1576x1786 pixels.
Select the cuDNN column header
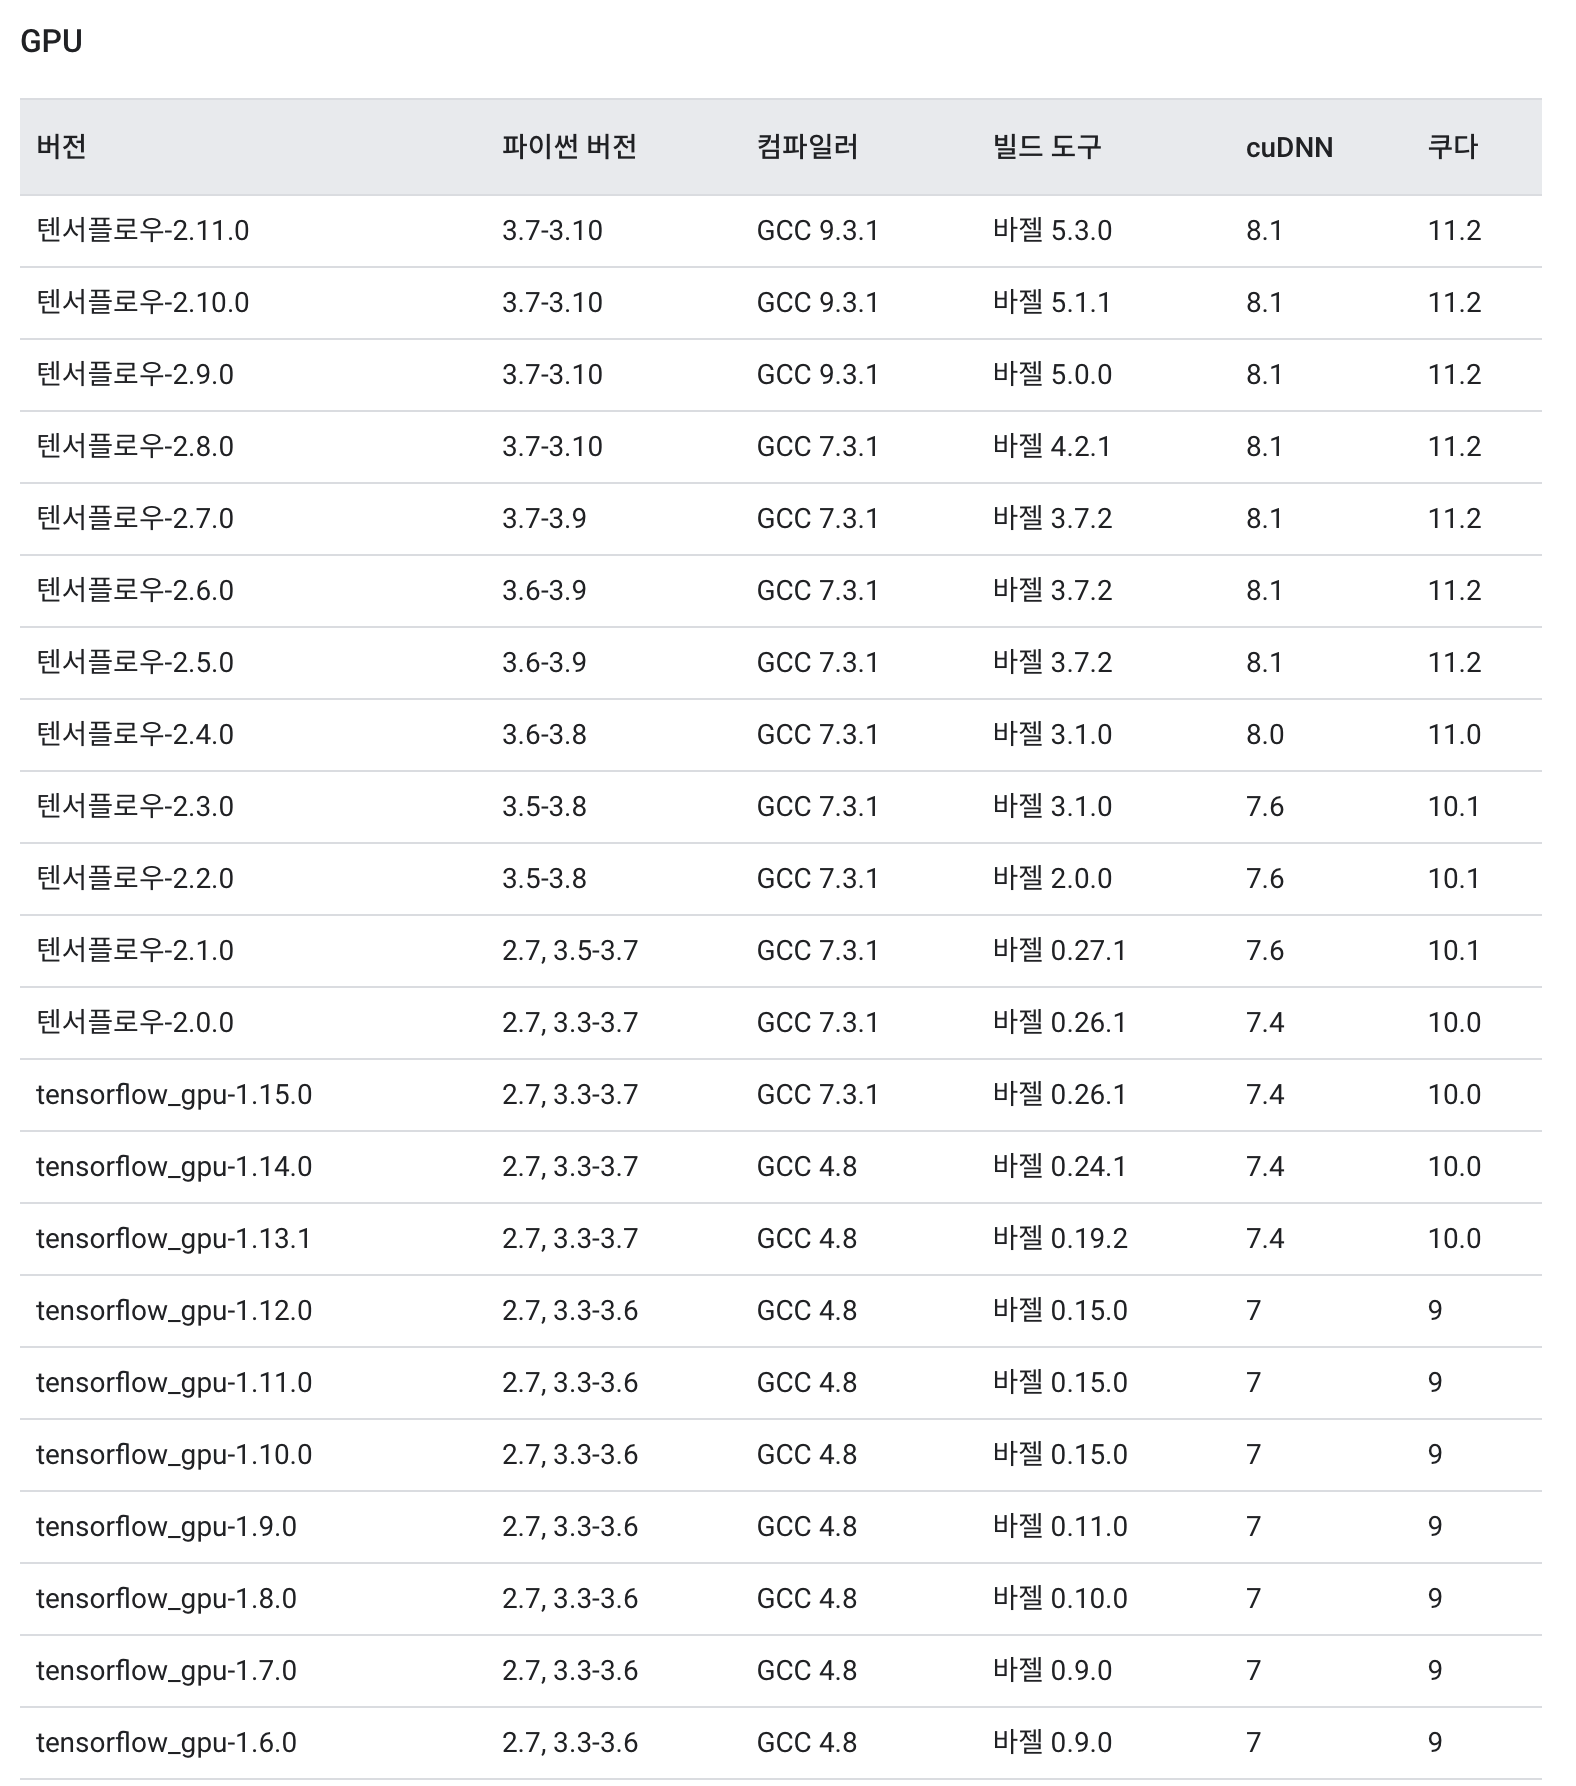click(1289, 148)
